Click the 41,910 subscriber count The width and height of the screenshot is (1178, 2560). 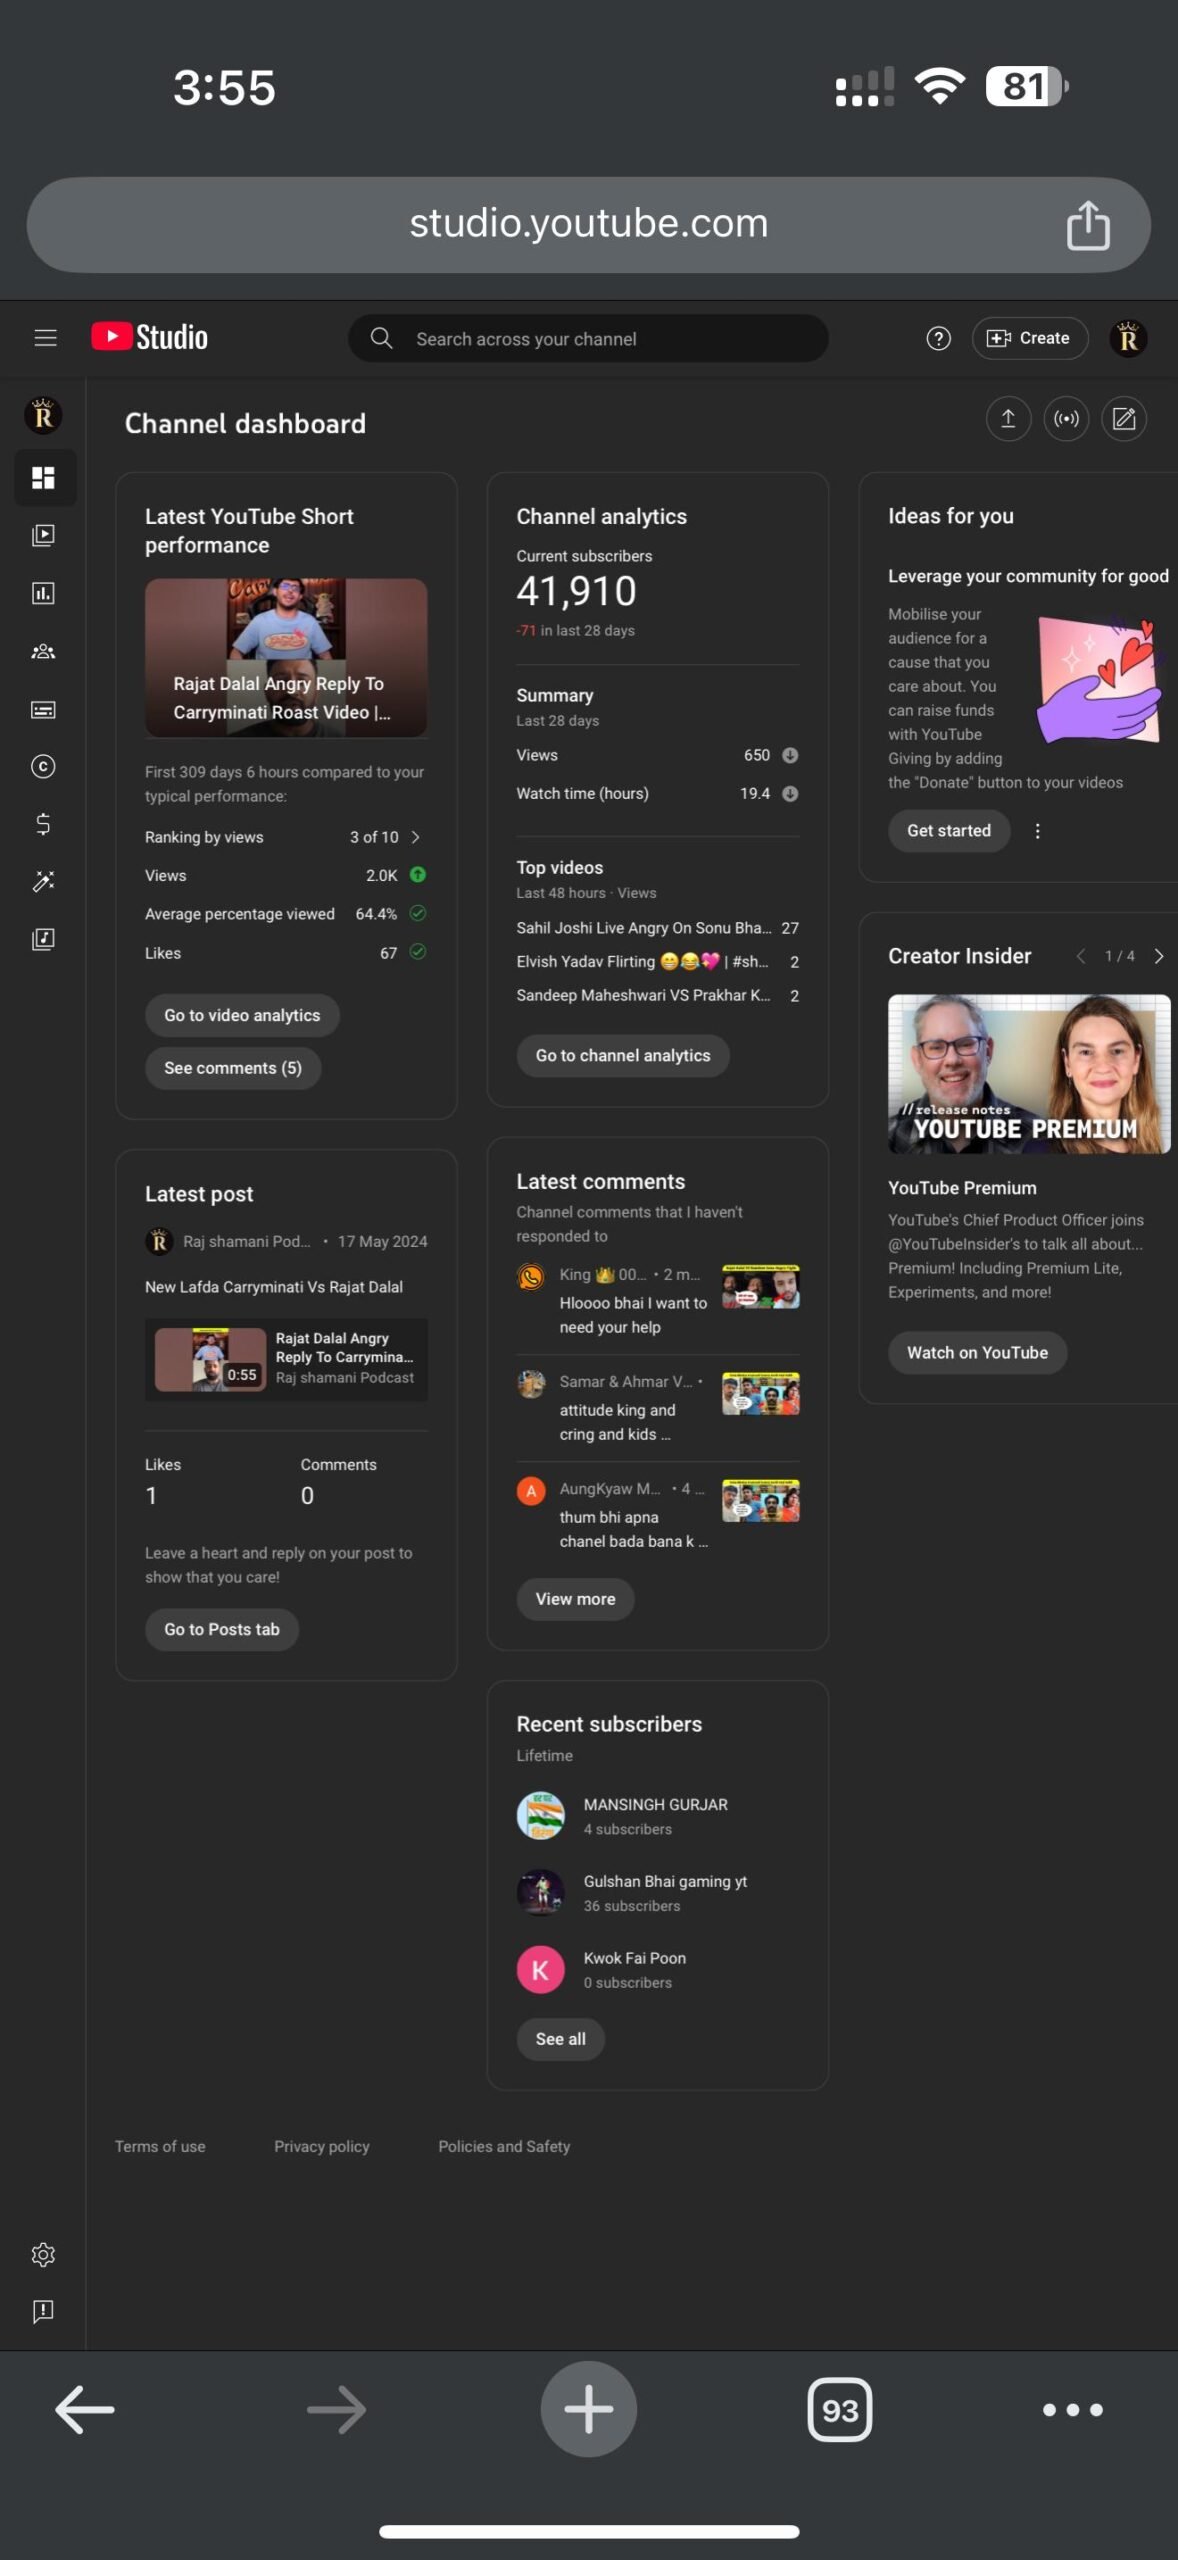pos(576,592)
